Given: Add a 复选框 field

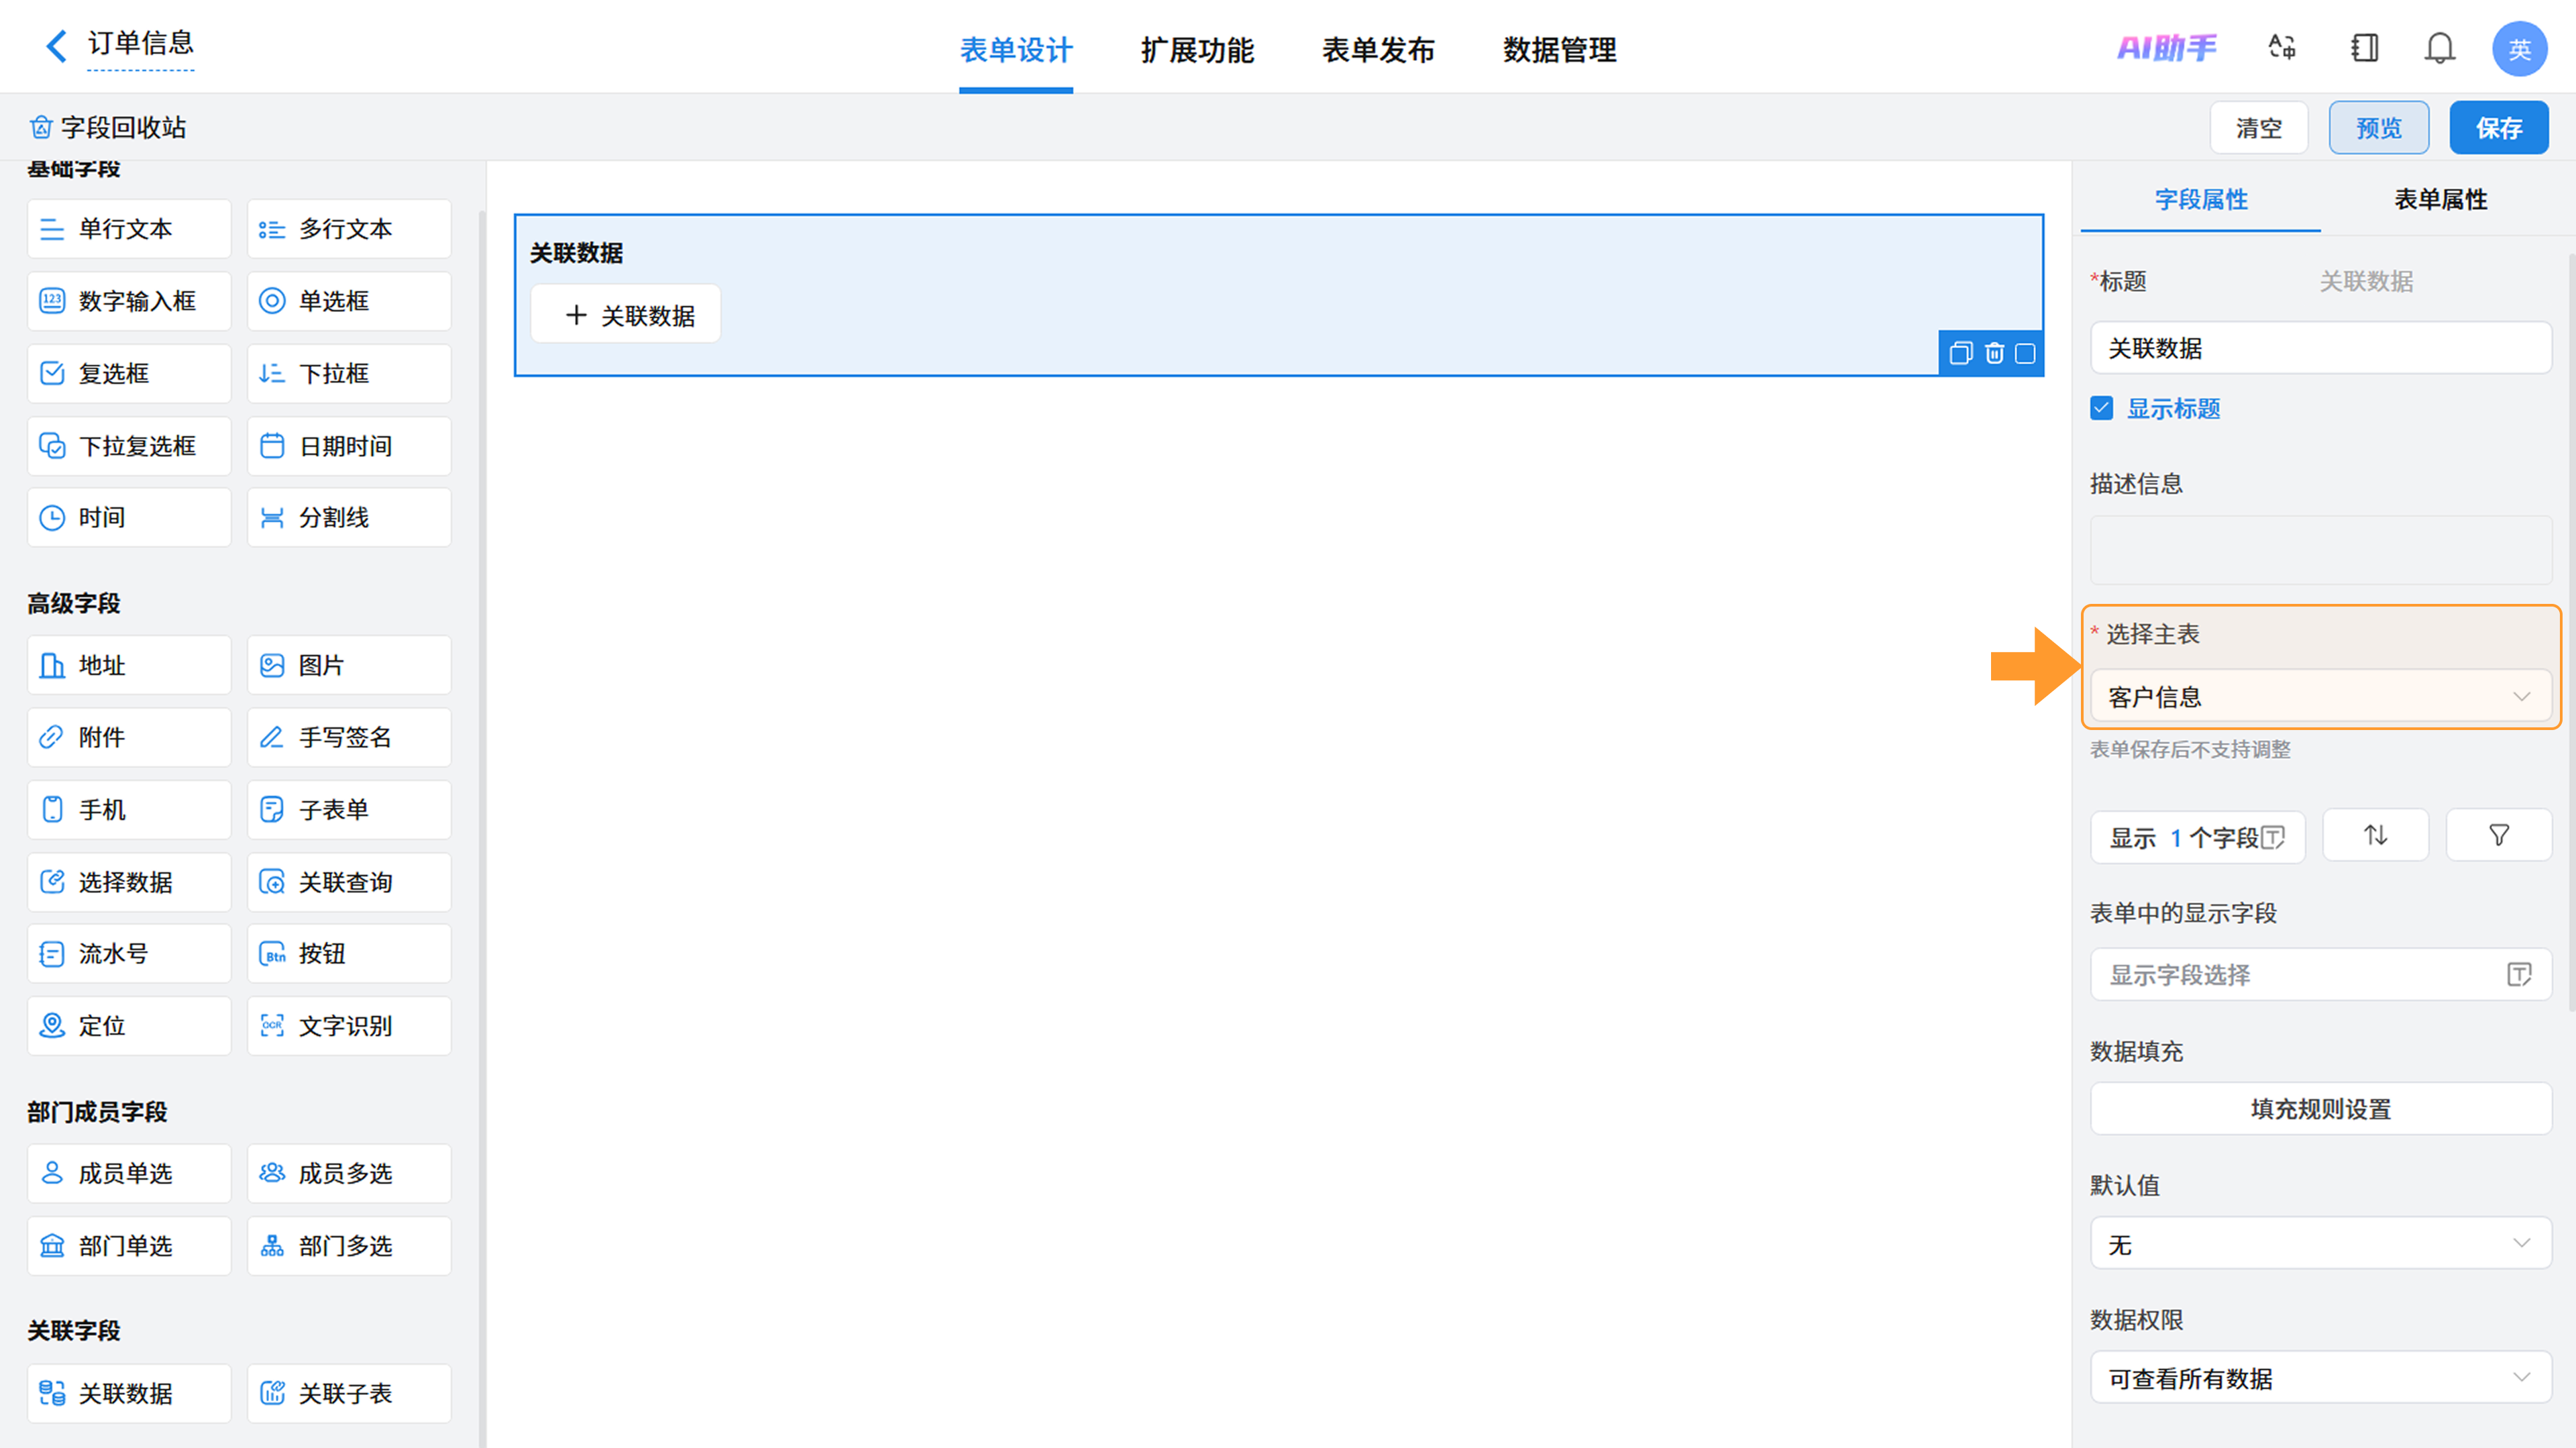Looking at the screenshot, I should 129,373.
